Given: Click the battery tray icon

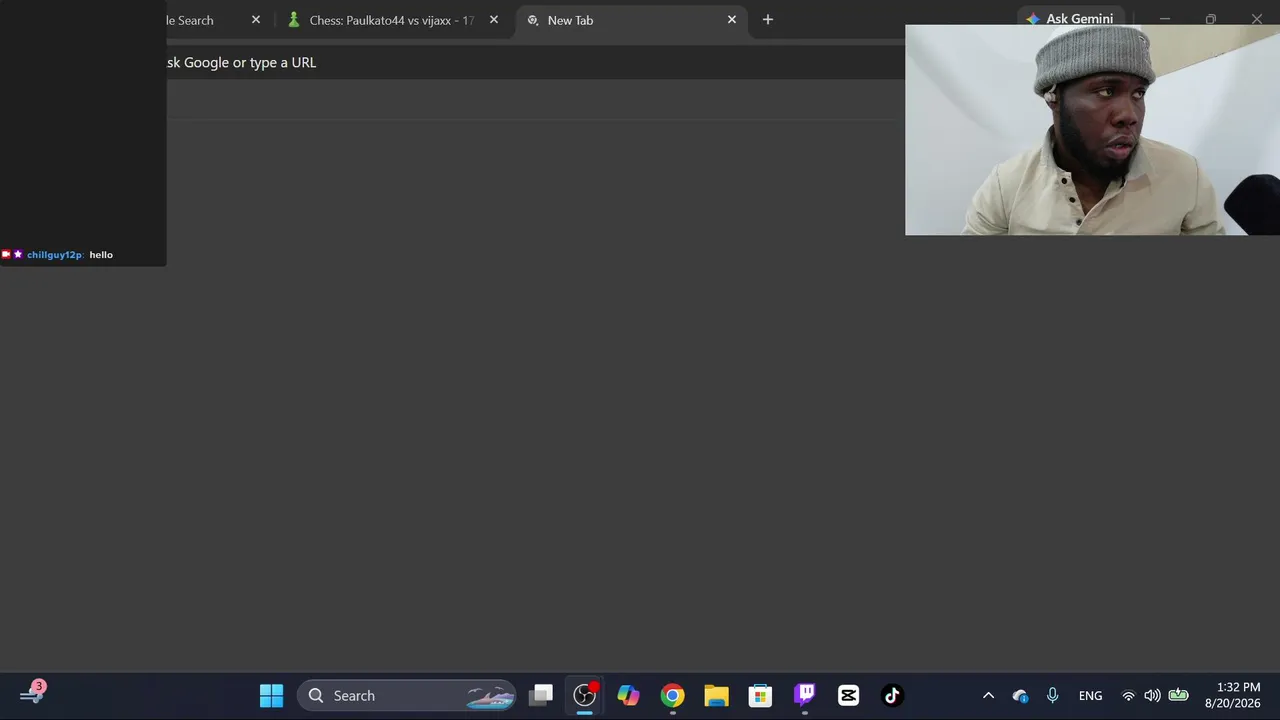Looking at the screenshot, I should click(x=1178, y=696).
